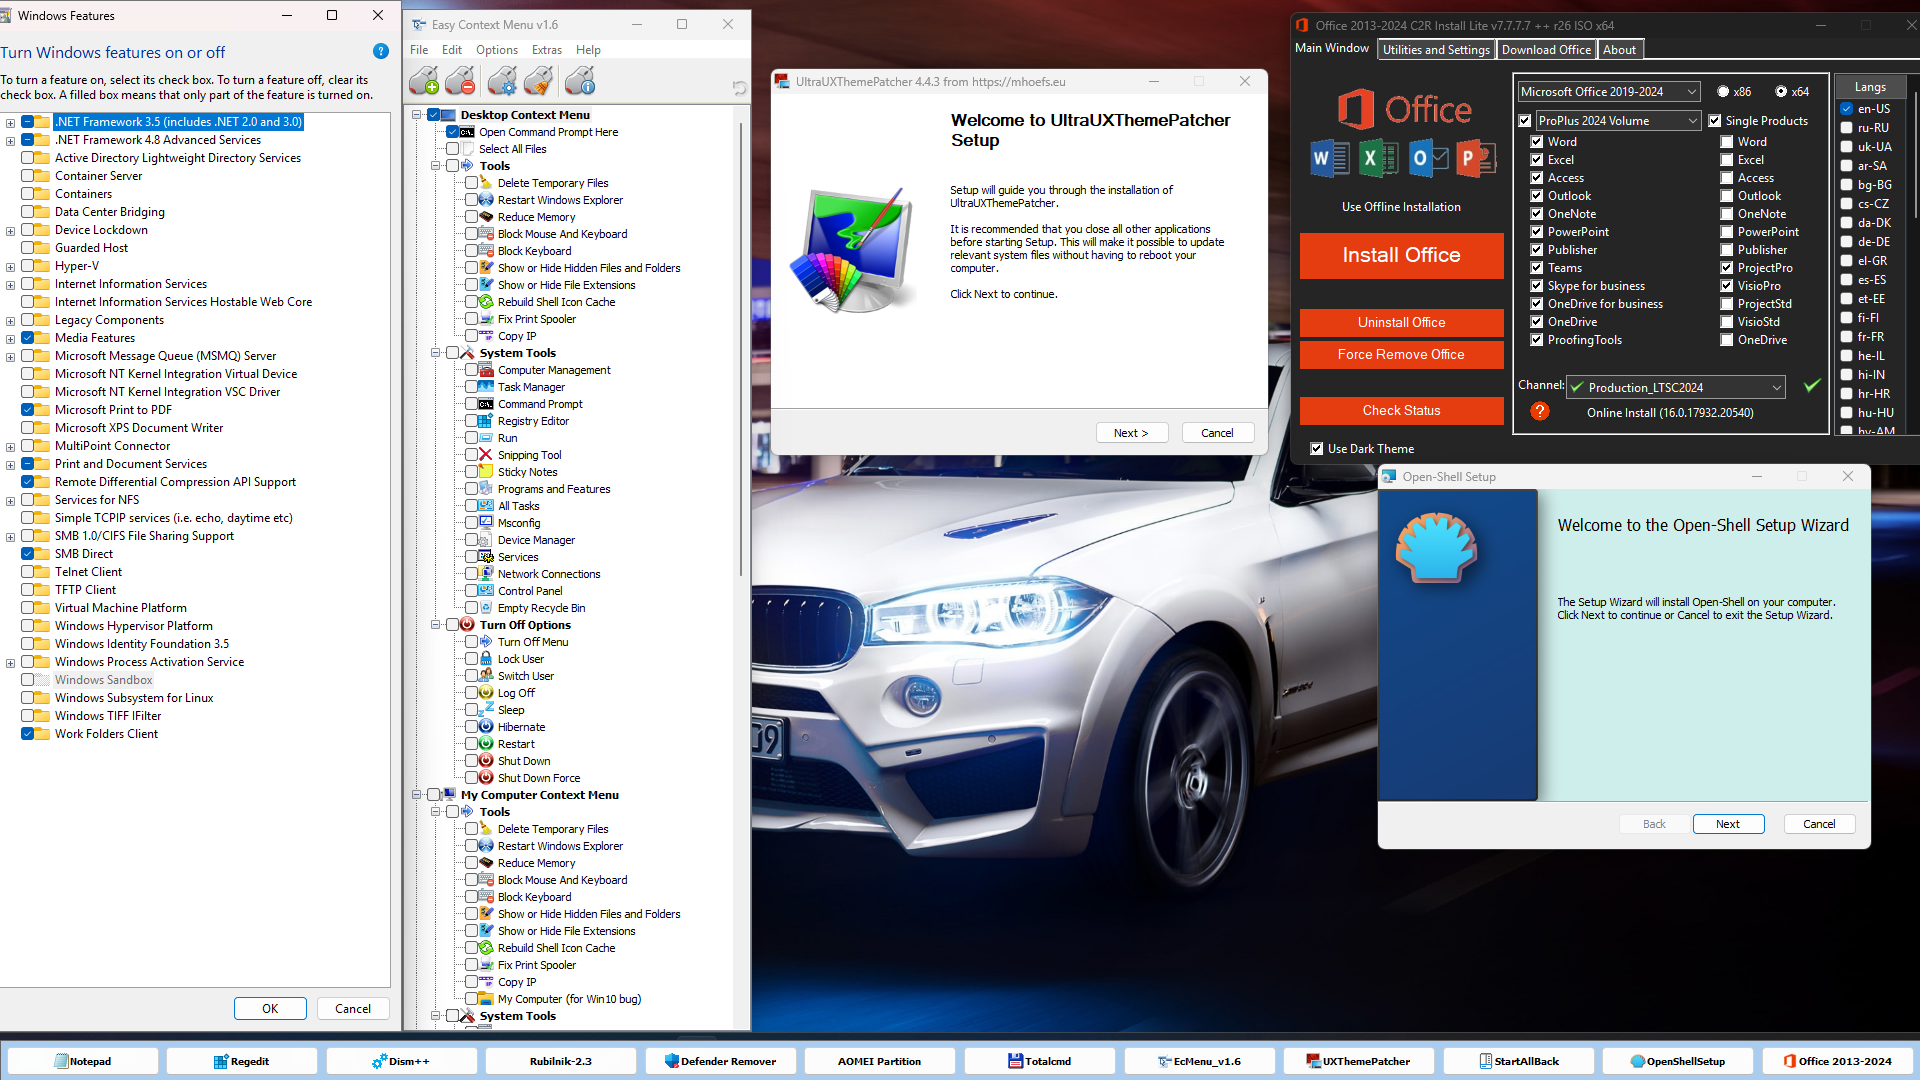The height and width of the screenshot is (1080, 1920).
Task: Open the Production_LTSC2024 channel dropdown
Action: click(1675, 387)
